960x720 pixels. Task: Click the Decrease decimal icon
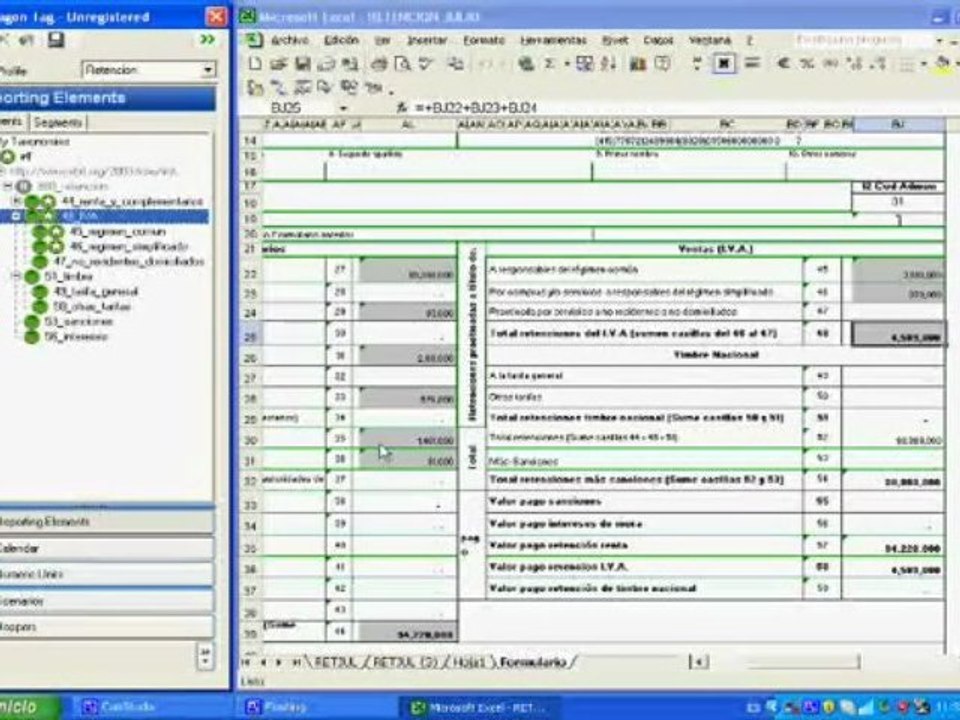[877, 63]
